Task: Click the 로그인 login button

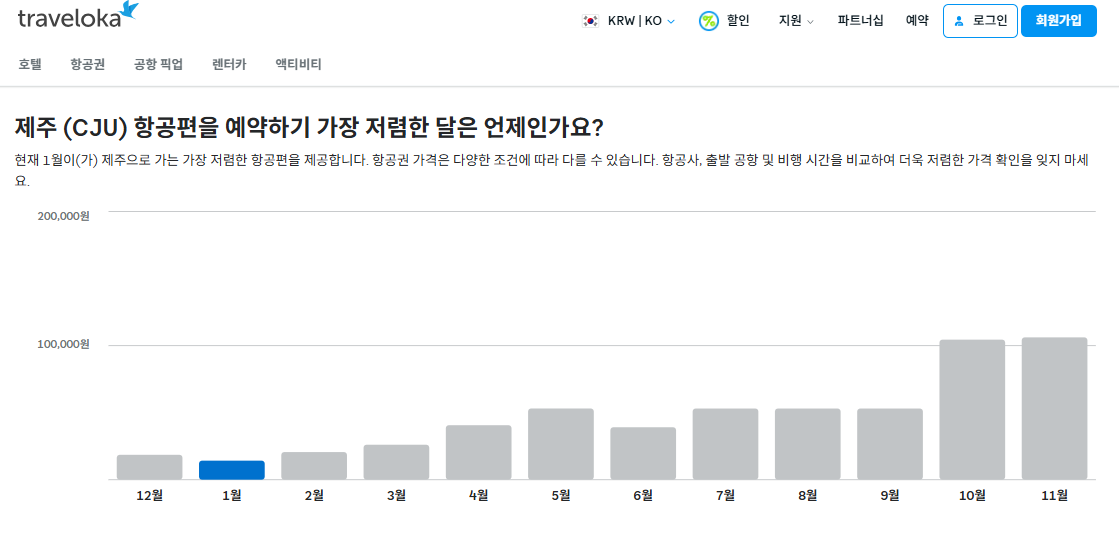Action: click(x=981, y=21)
